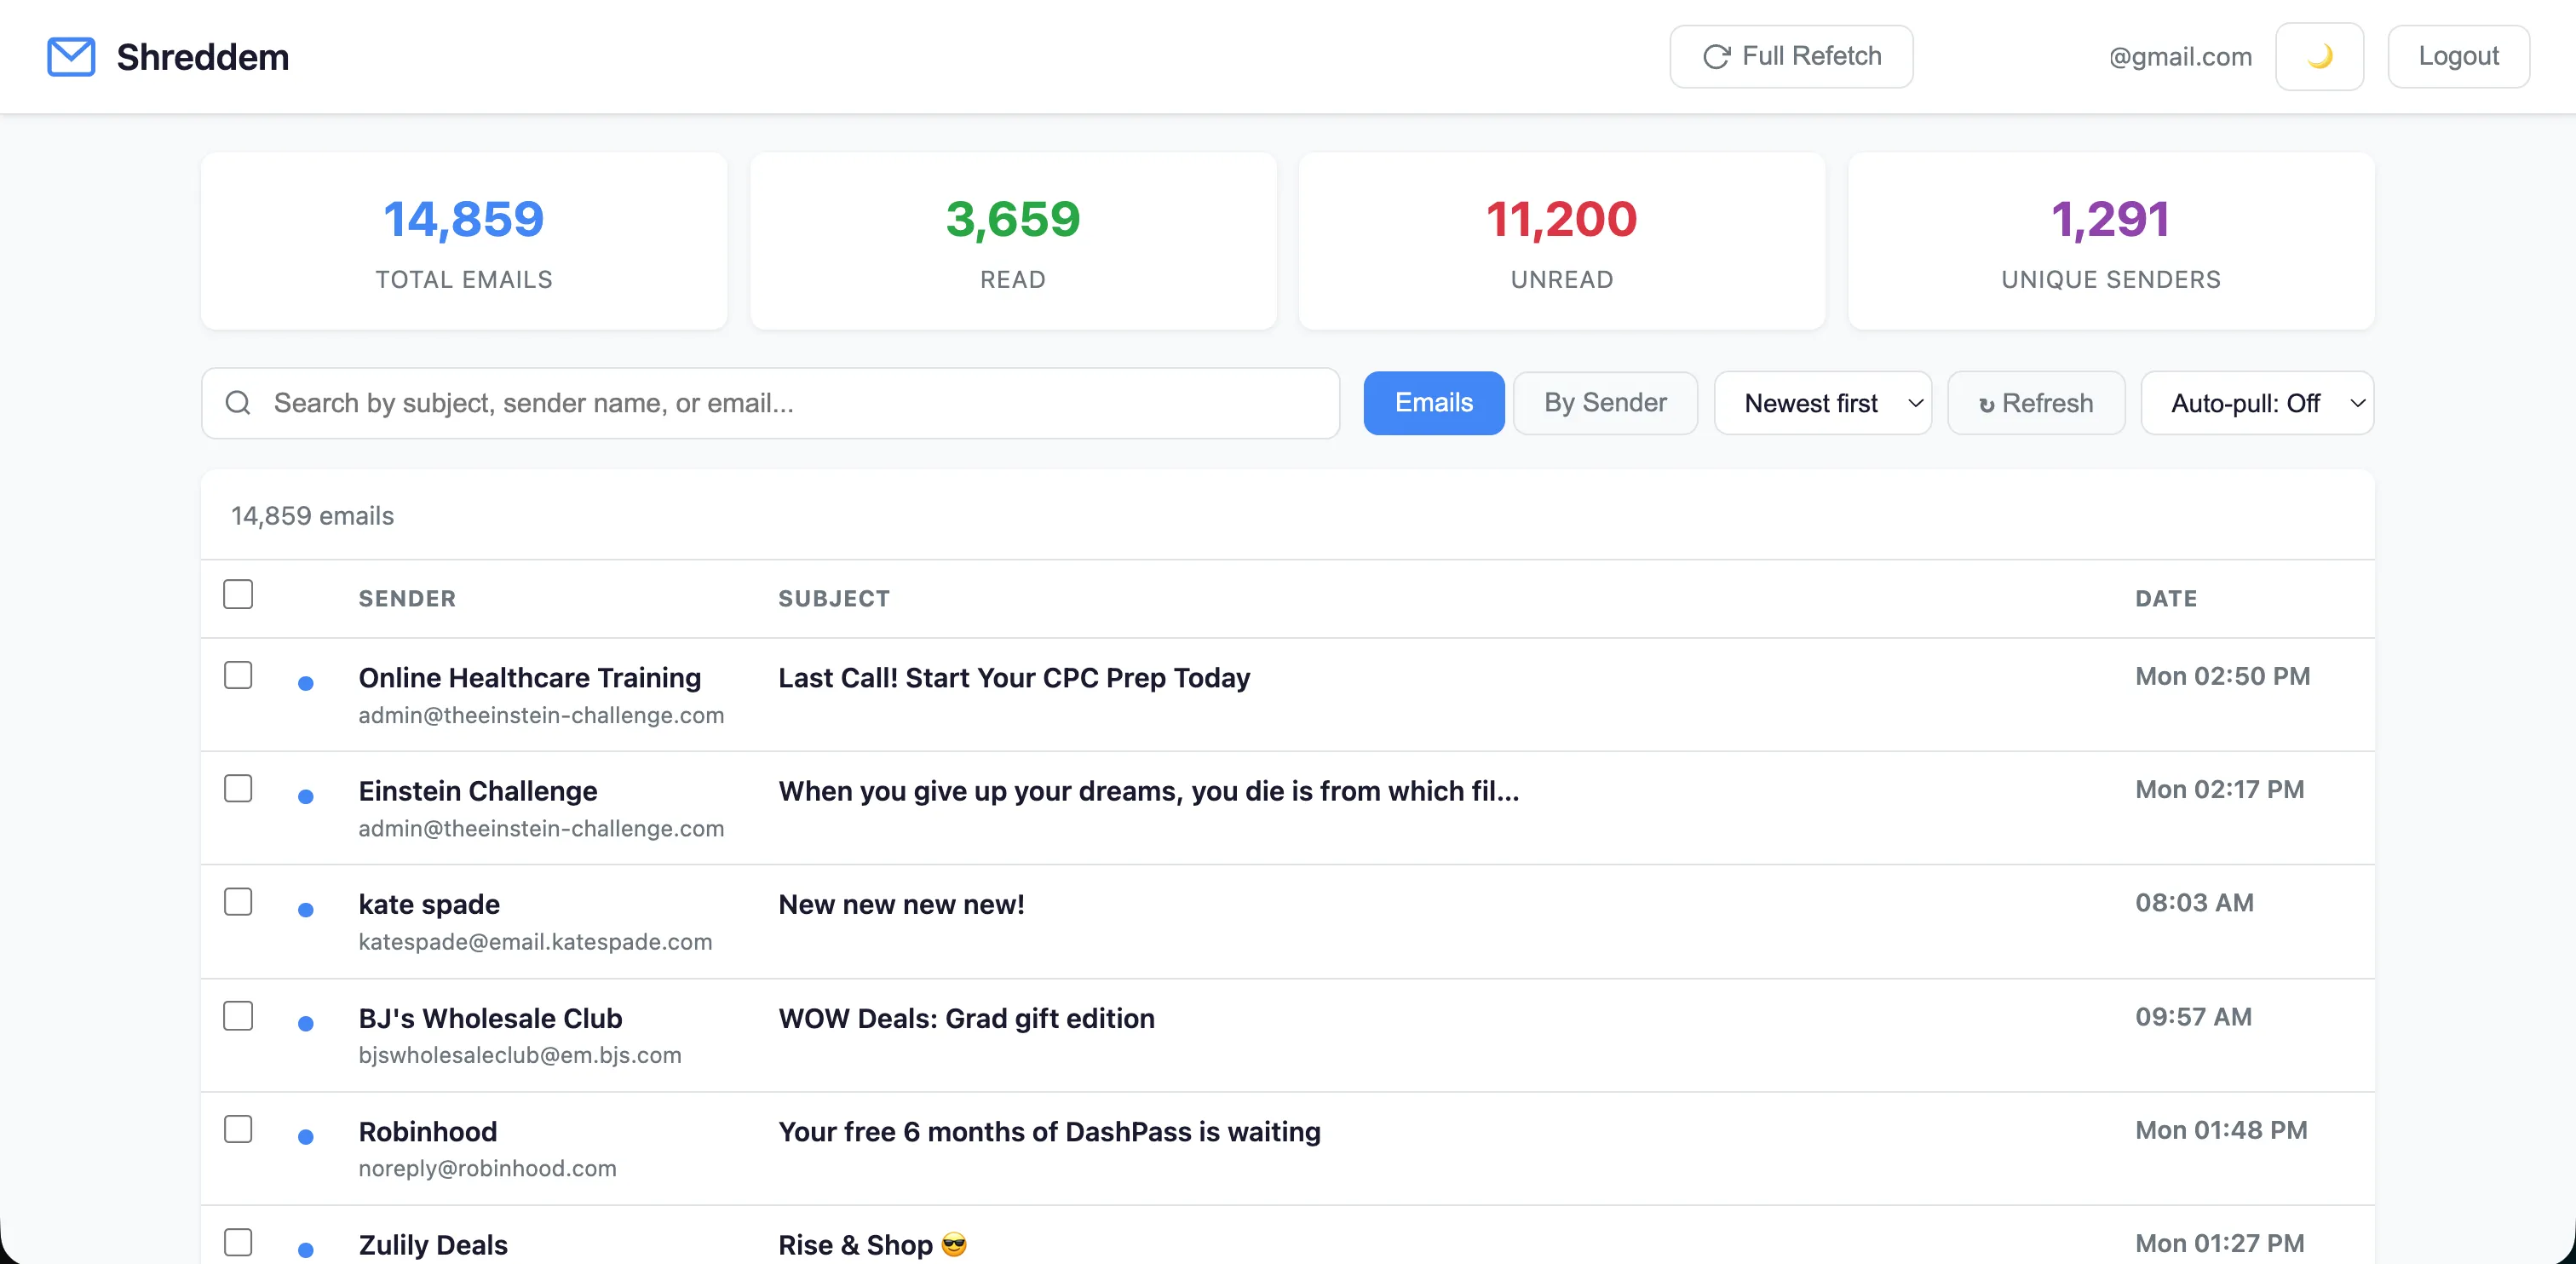Click the date 'Mon 01:27 PM'
This screenshot has width=2576, height=1264.
coord(2219,1243)
